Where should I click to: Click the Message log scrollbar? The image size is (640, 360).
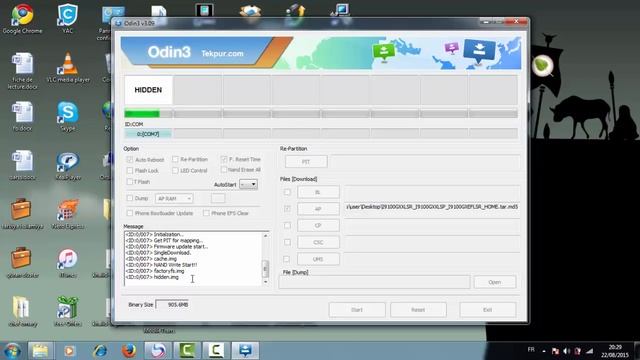tap(265, 259)
